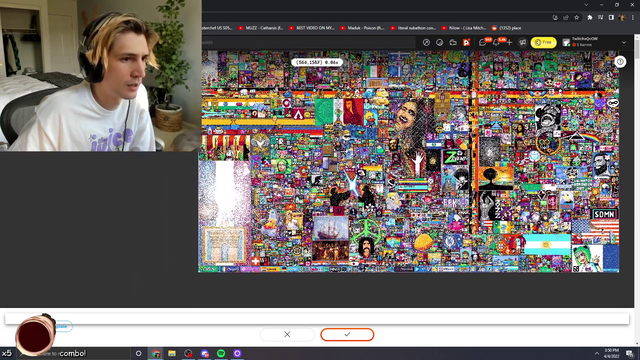Open the taskbar app with red dot
The width and height of the screenshot is (640, 360).
click(188, 353)
